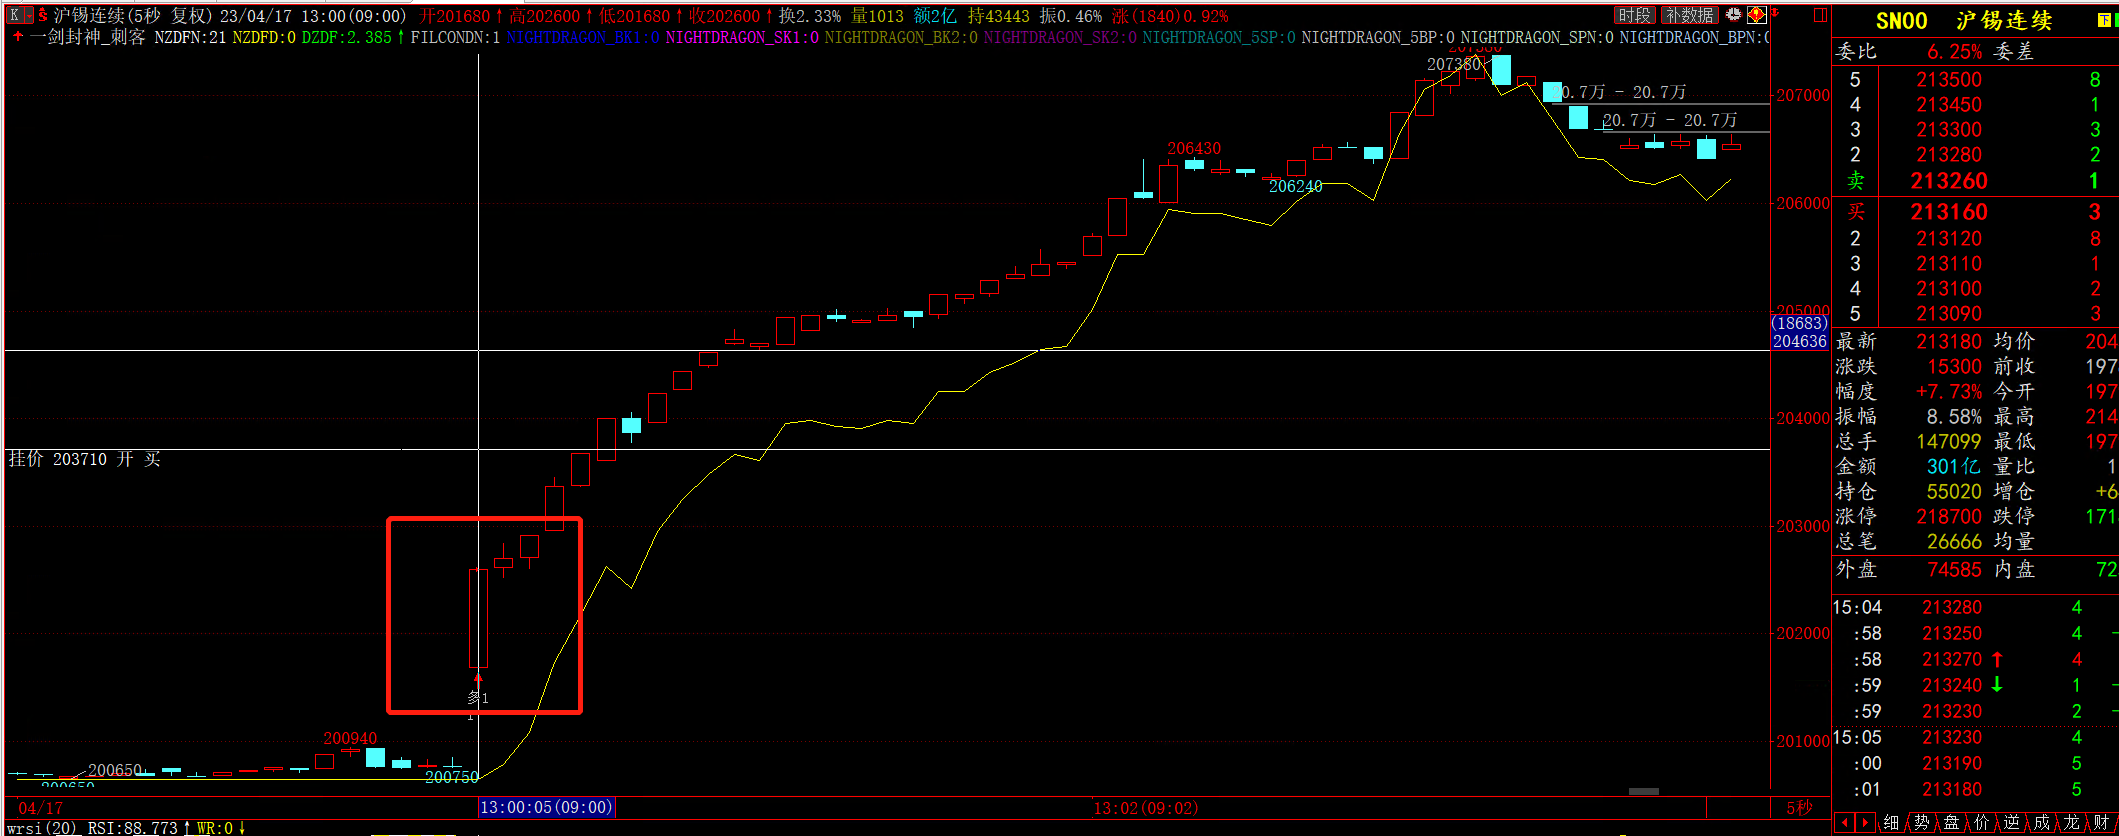Image resolution: width=2119 pixels, height=836 pixels.
Task: Select the 盘 tab
Action: click(x=1951, y=822)
